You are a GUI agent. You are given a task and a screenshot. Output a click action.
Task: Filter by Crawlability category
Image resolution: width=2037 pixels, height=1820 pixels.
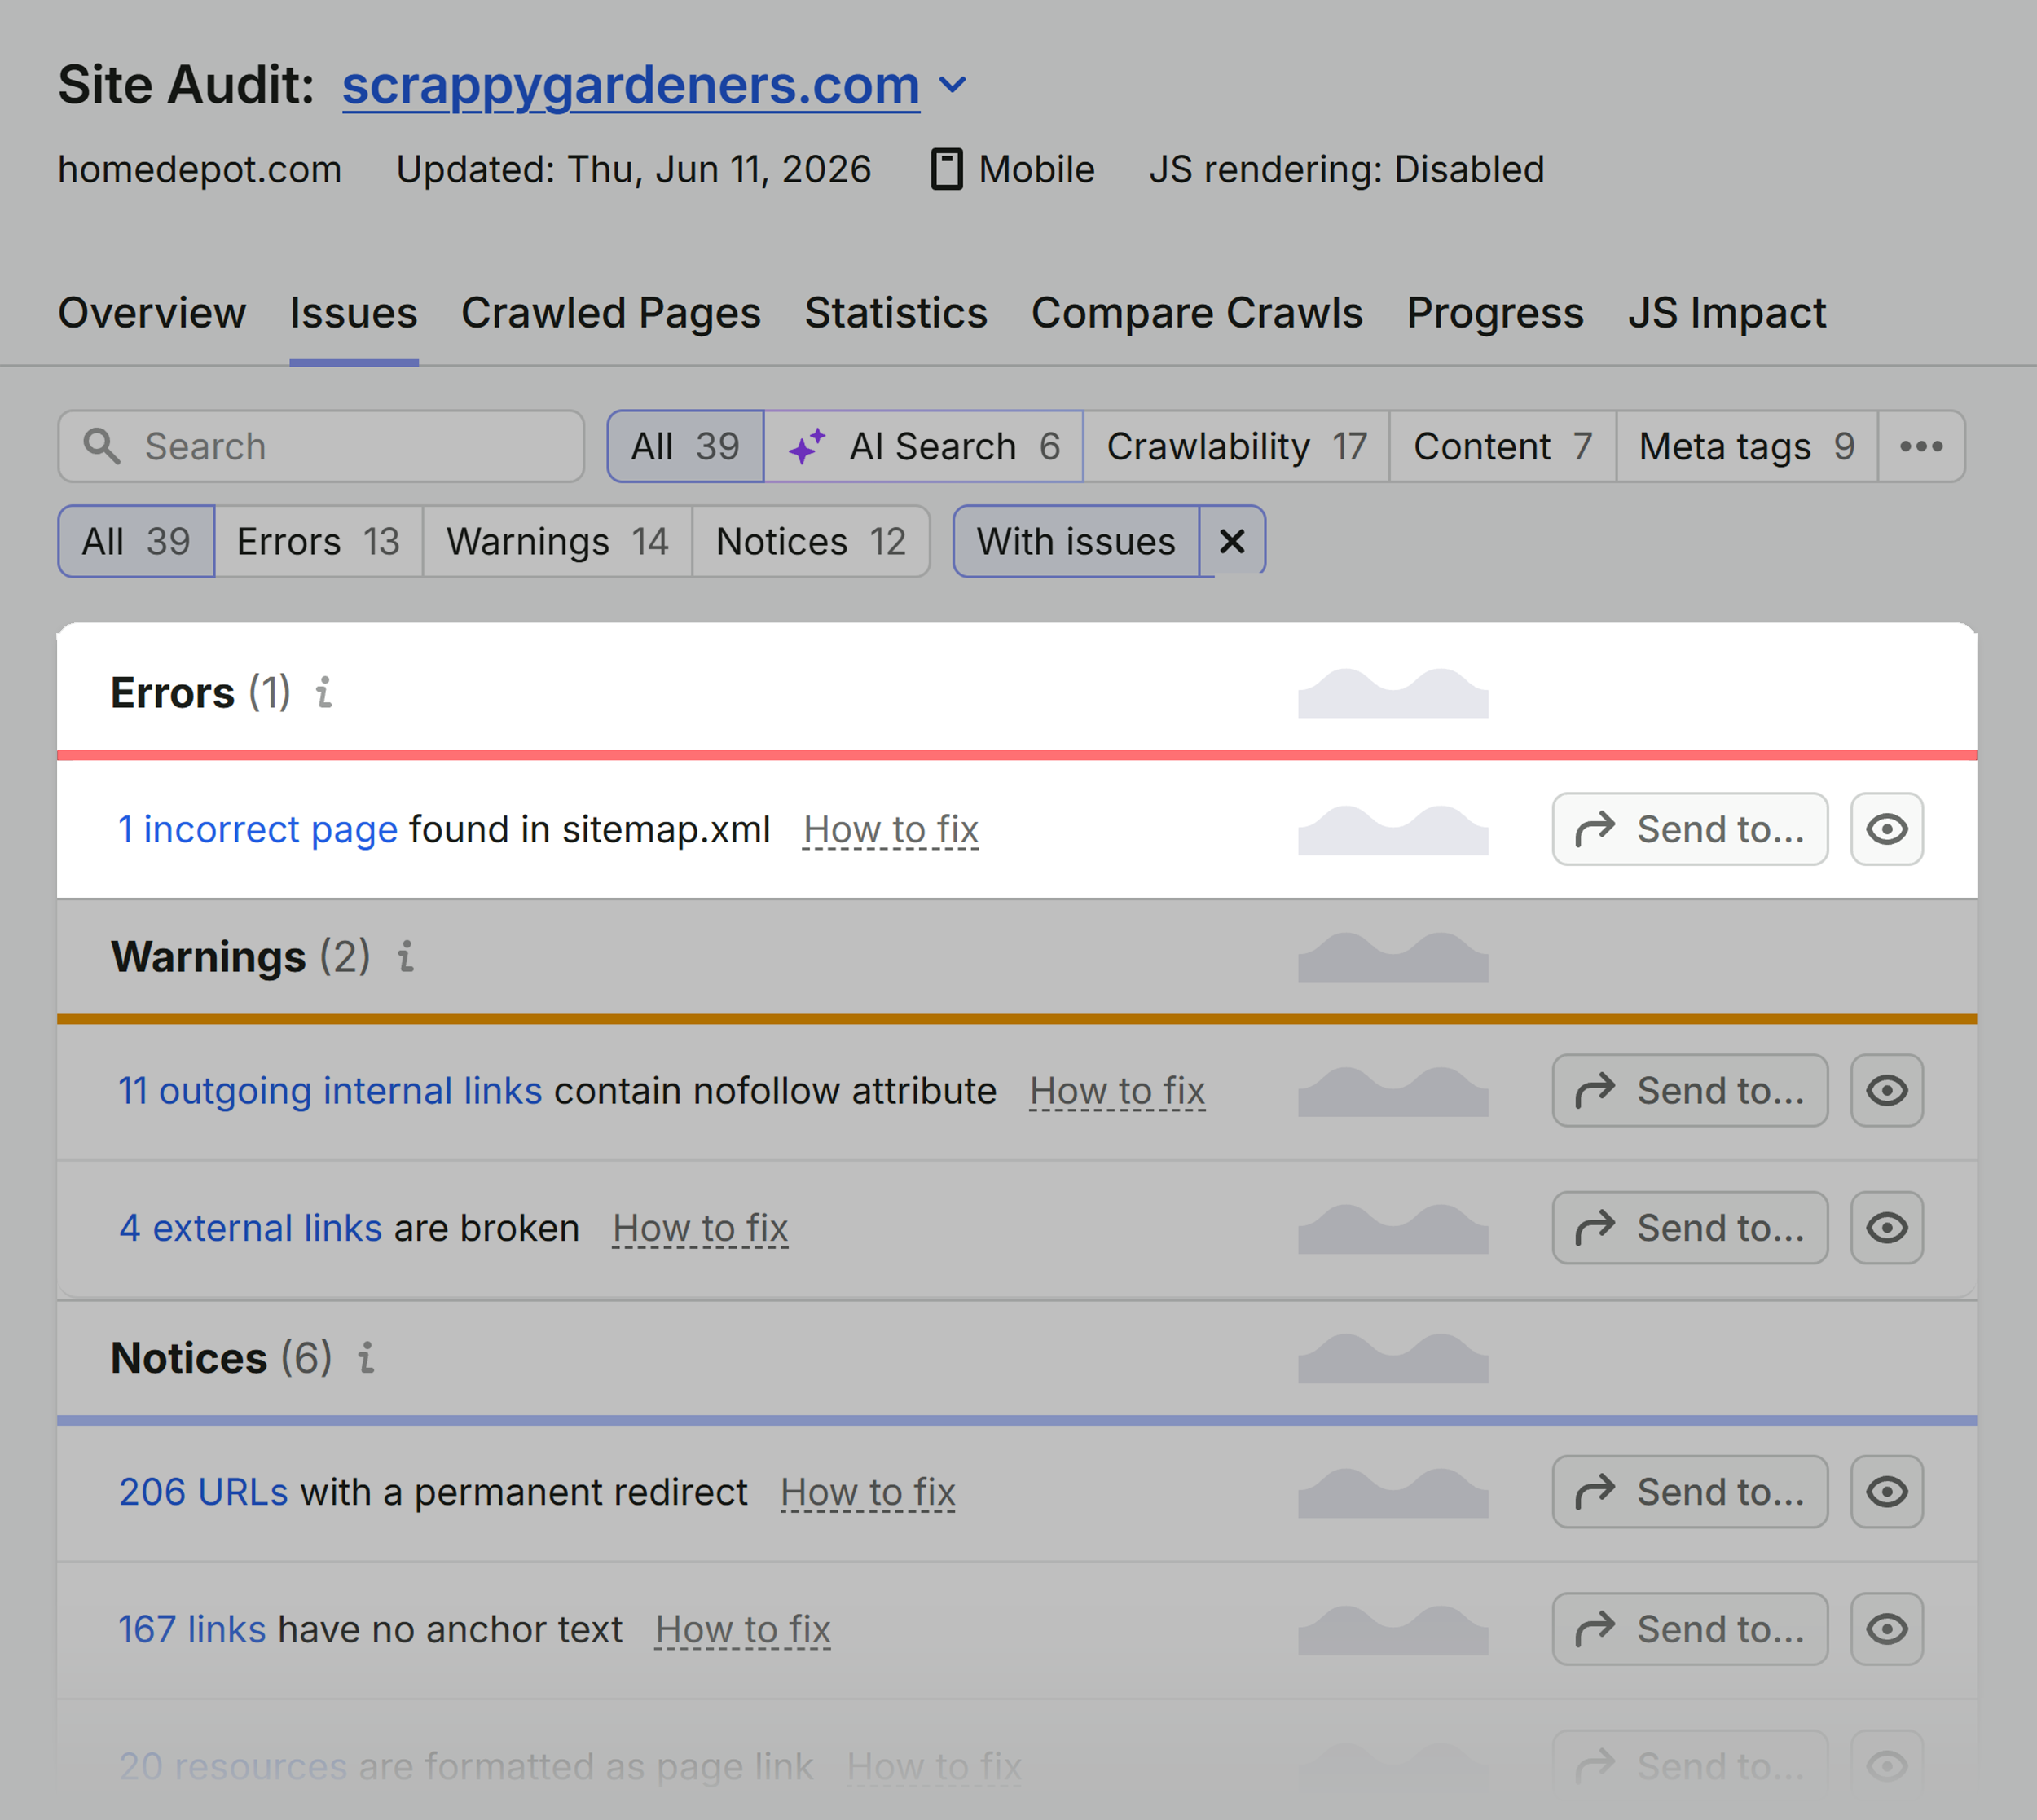click(1236, 446)
